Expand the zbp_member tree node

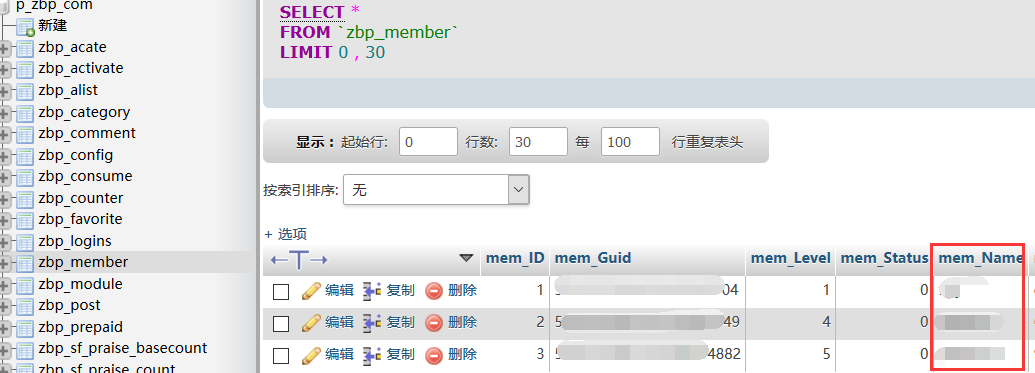5,264
